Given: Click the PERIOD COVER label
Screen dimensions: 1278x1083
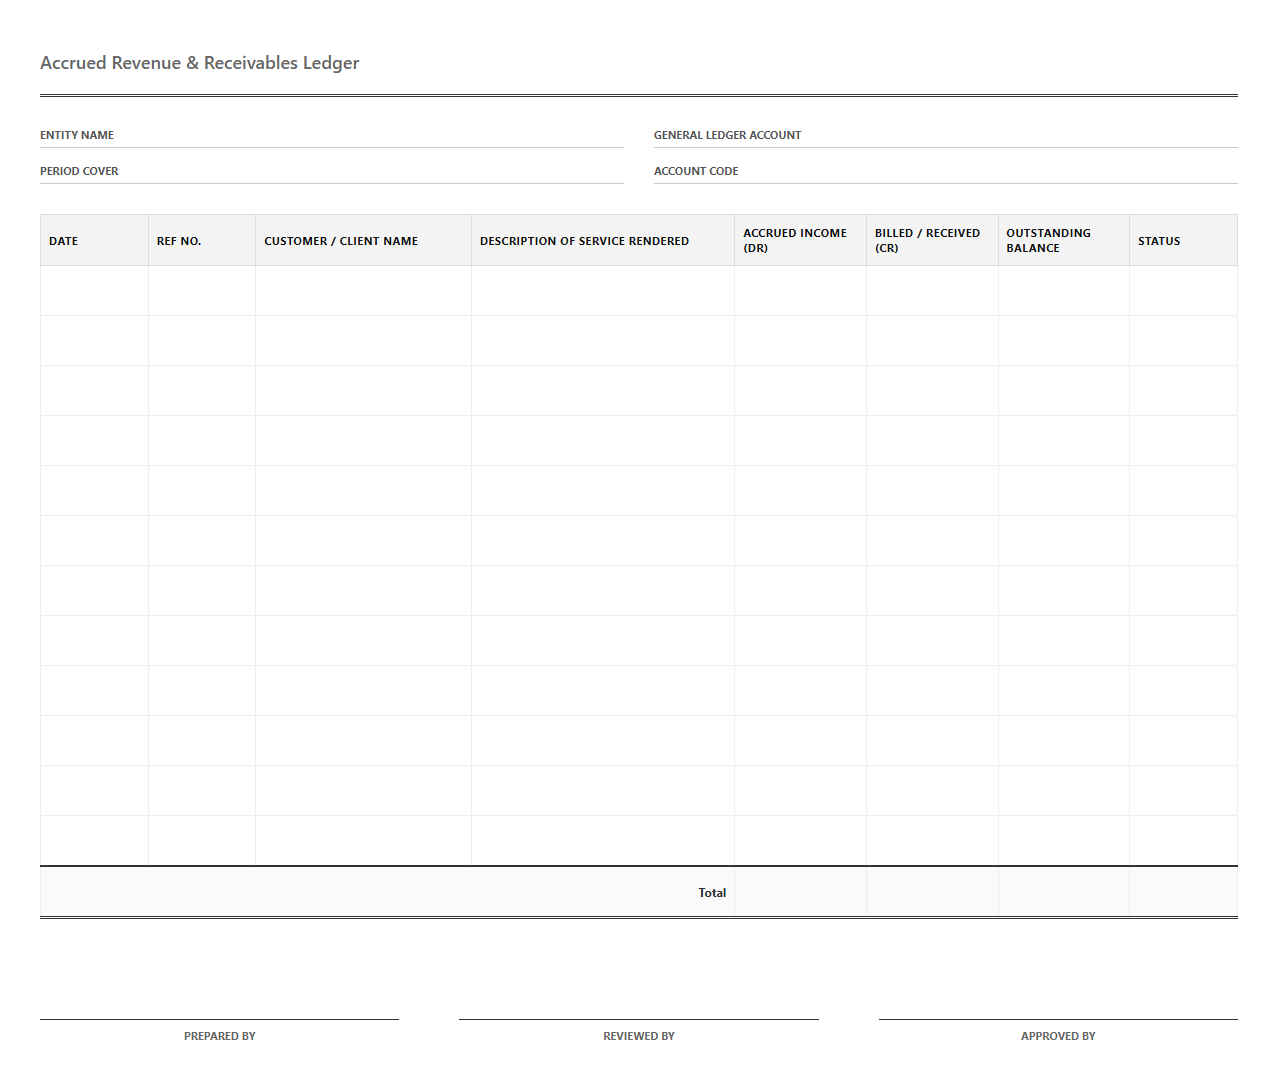Looking at the screenshot, I should click(x=79, y=171).
